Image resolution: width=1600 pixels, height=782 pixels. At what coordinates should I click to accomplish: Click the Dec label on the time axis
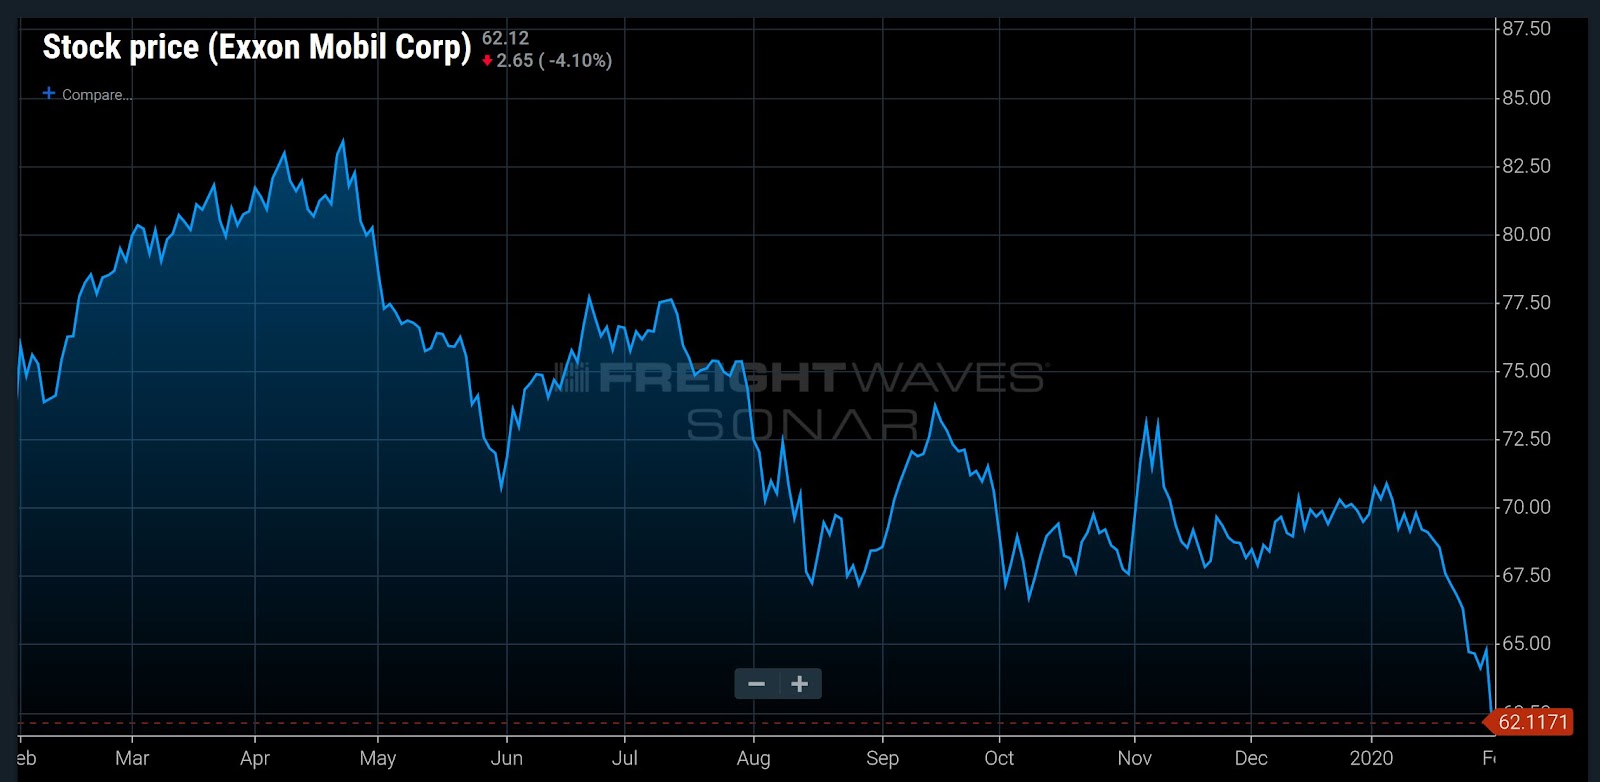[x=1251, y=758]
